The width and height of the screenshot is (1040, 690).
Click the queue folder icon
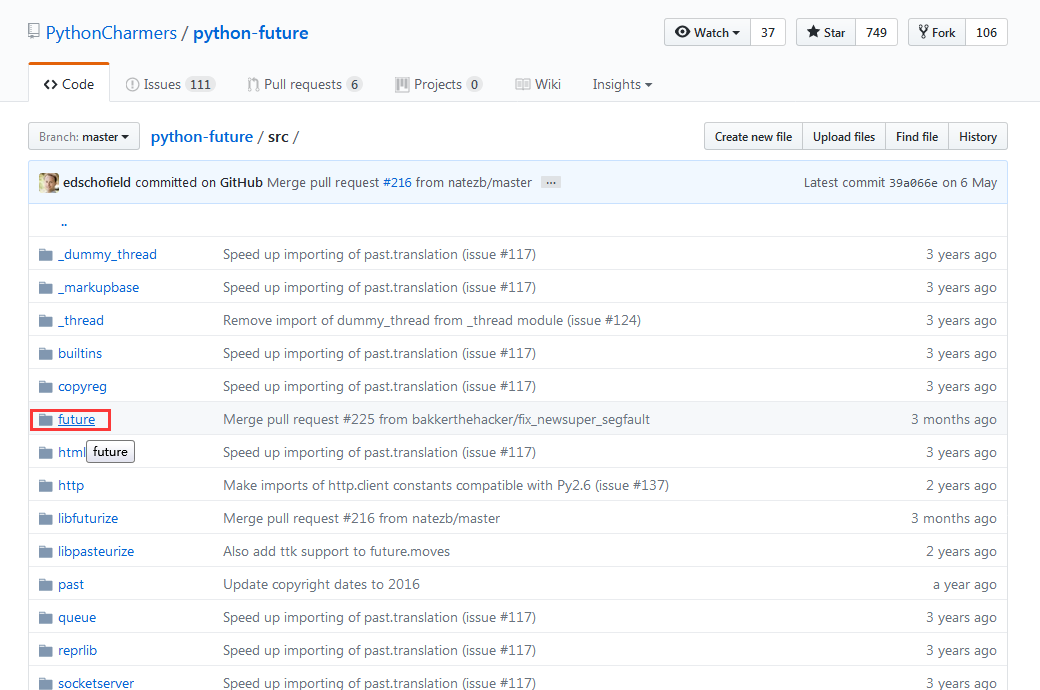[46, 618]
